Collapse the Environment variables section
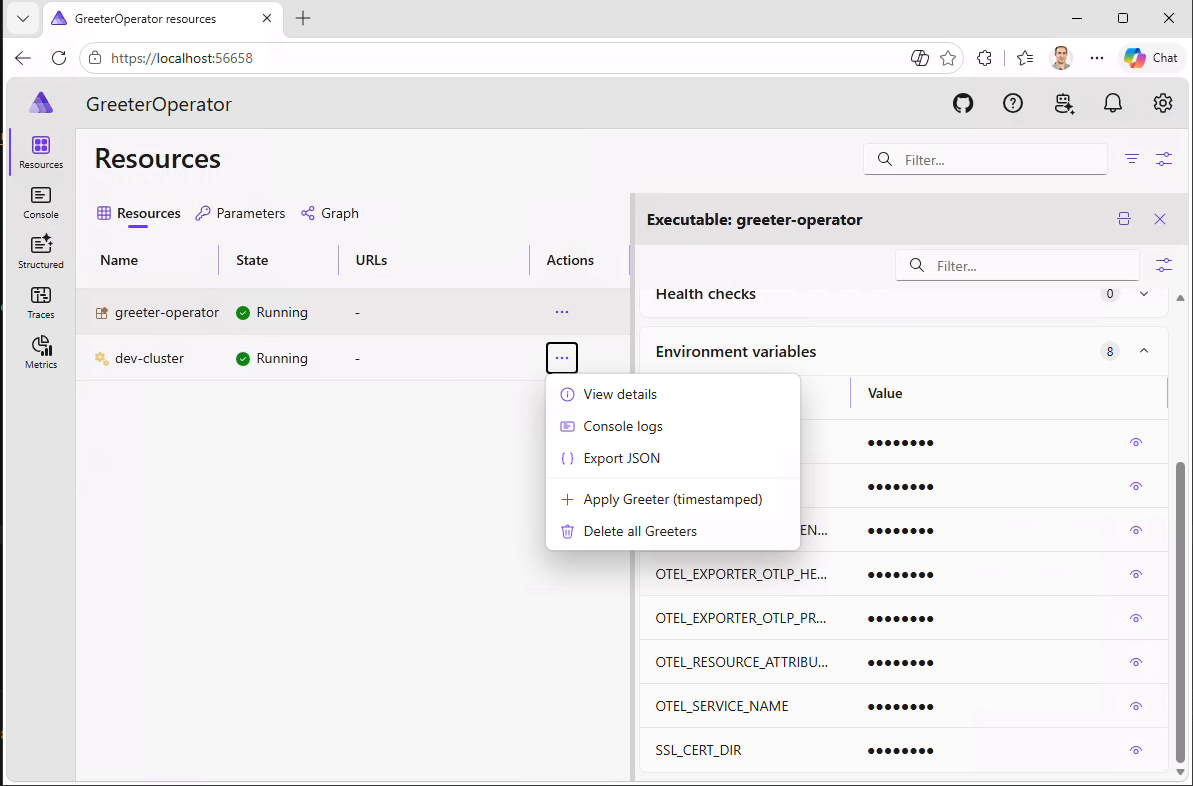 [x=1144, y=351]
